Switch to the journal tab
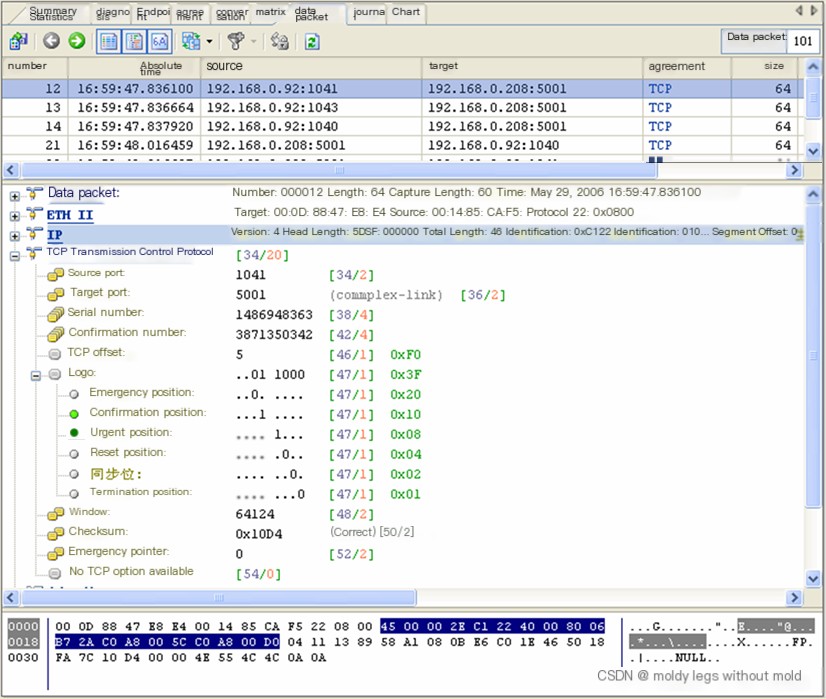 [369, 13]
